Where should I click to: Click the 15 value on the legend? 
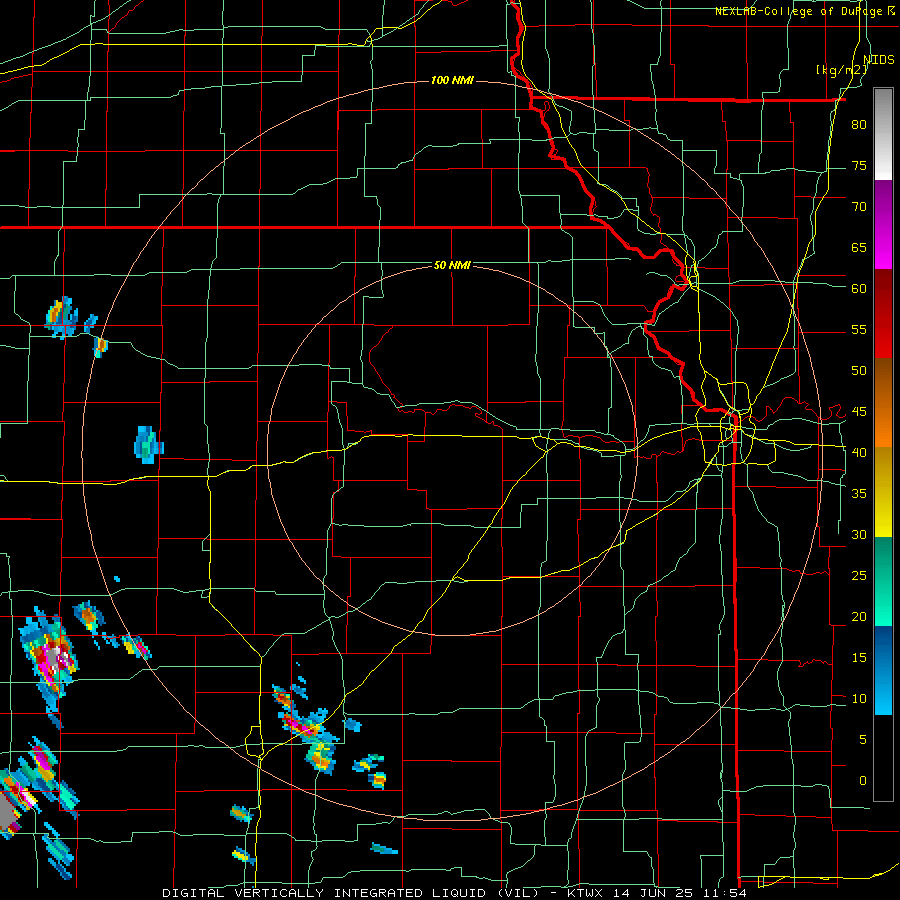coord(859,658)
